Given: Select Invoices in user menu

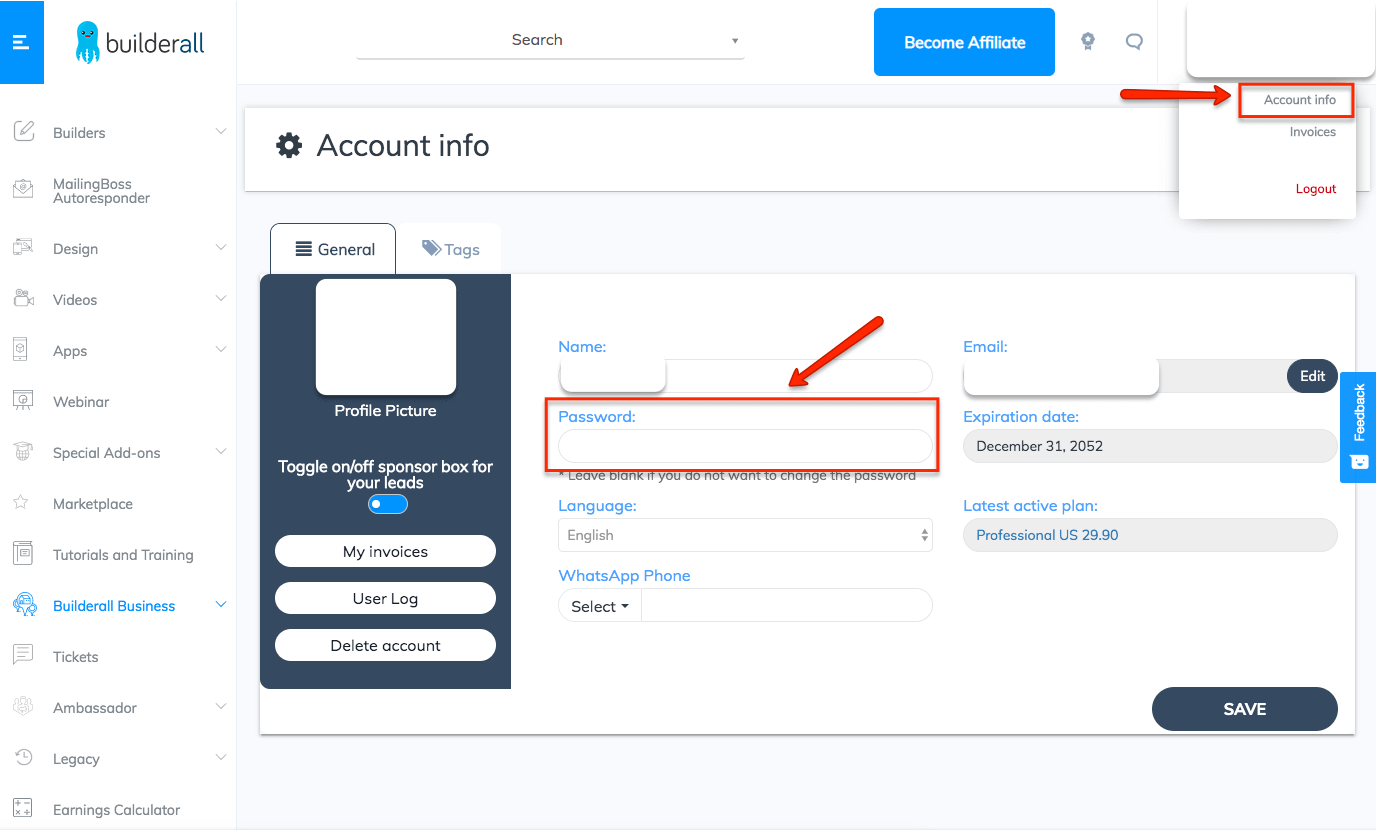Looking at the screenshot, I should 1312,132.
